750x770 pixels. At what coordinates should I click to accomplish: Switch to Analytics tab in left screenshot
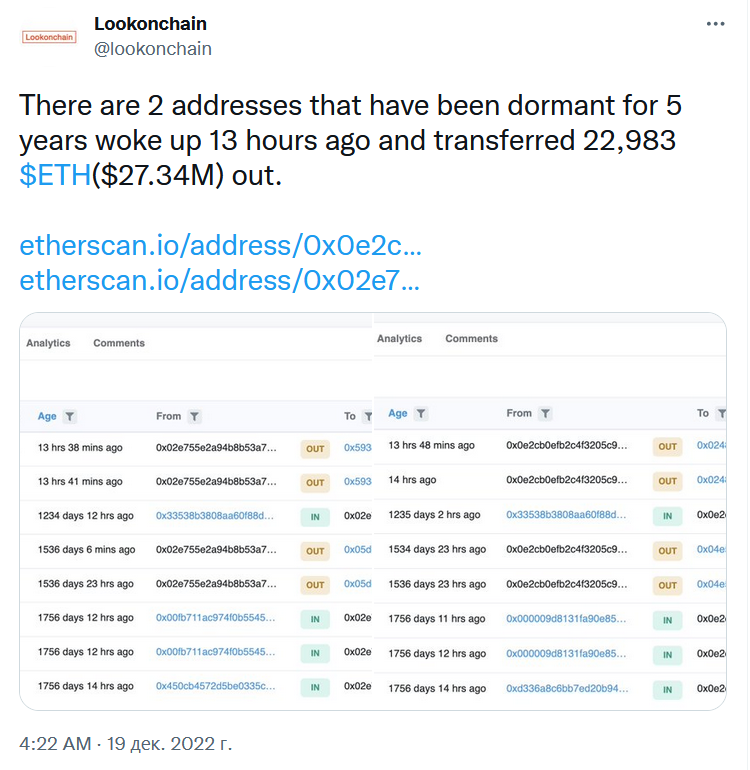tap(48, 343)
